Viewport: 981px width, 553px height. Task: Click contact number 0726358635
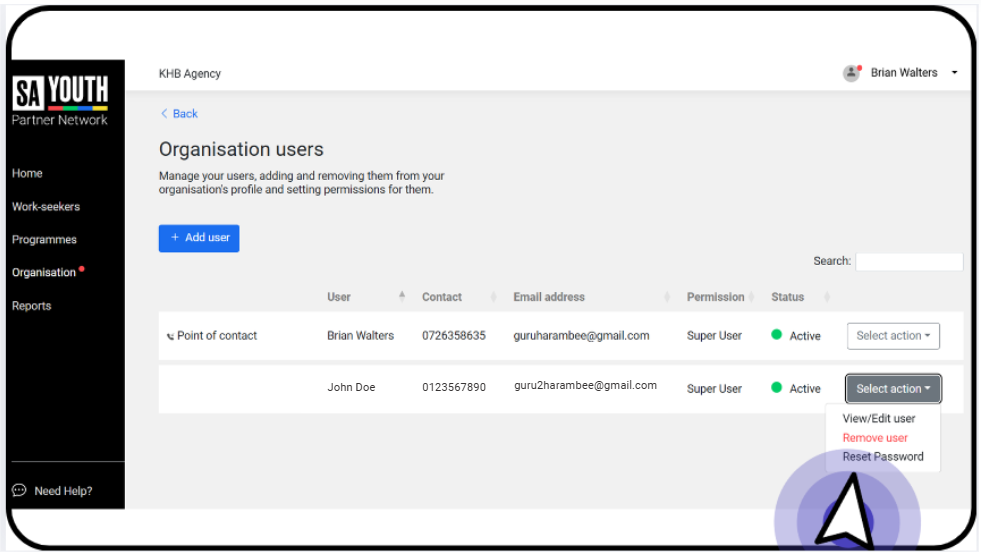pyautogui.click(x=454, y=335)
